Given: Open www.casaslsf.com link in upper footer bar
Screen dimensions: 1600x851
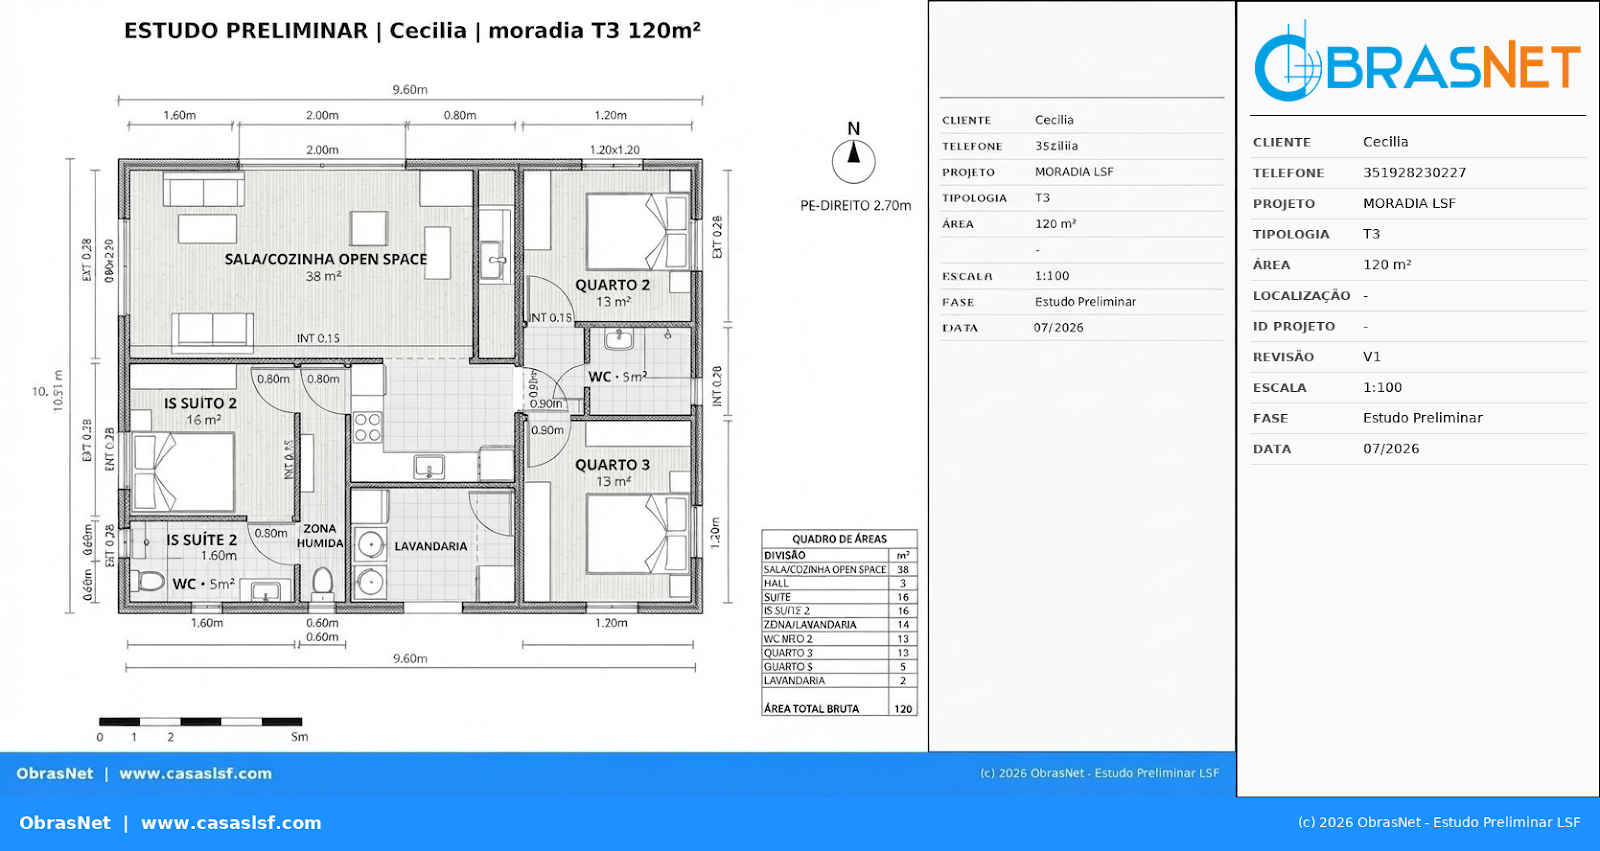Looking at the screenshot, I should [x=195, y=774].
